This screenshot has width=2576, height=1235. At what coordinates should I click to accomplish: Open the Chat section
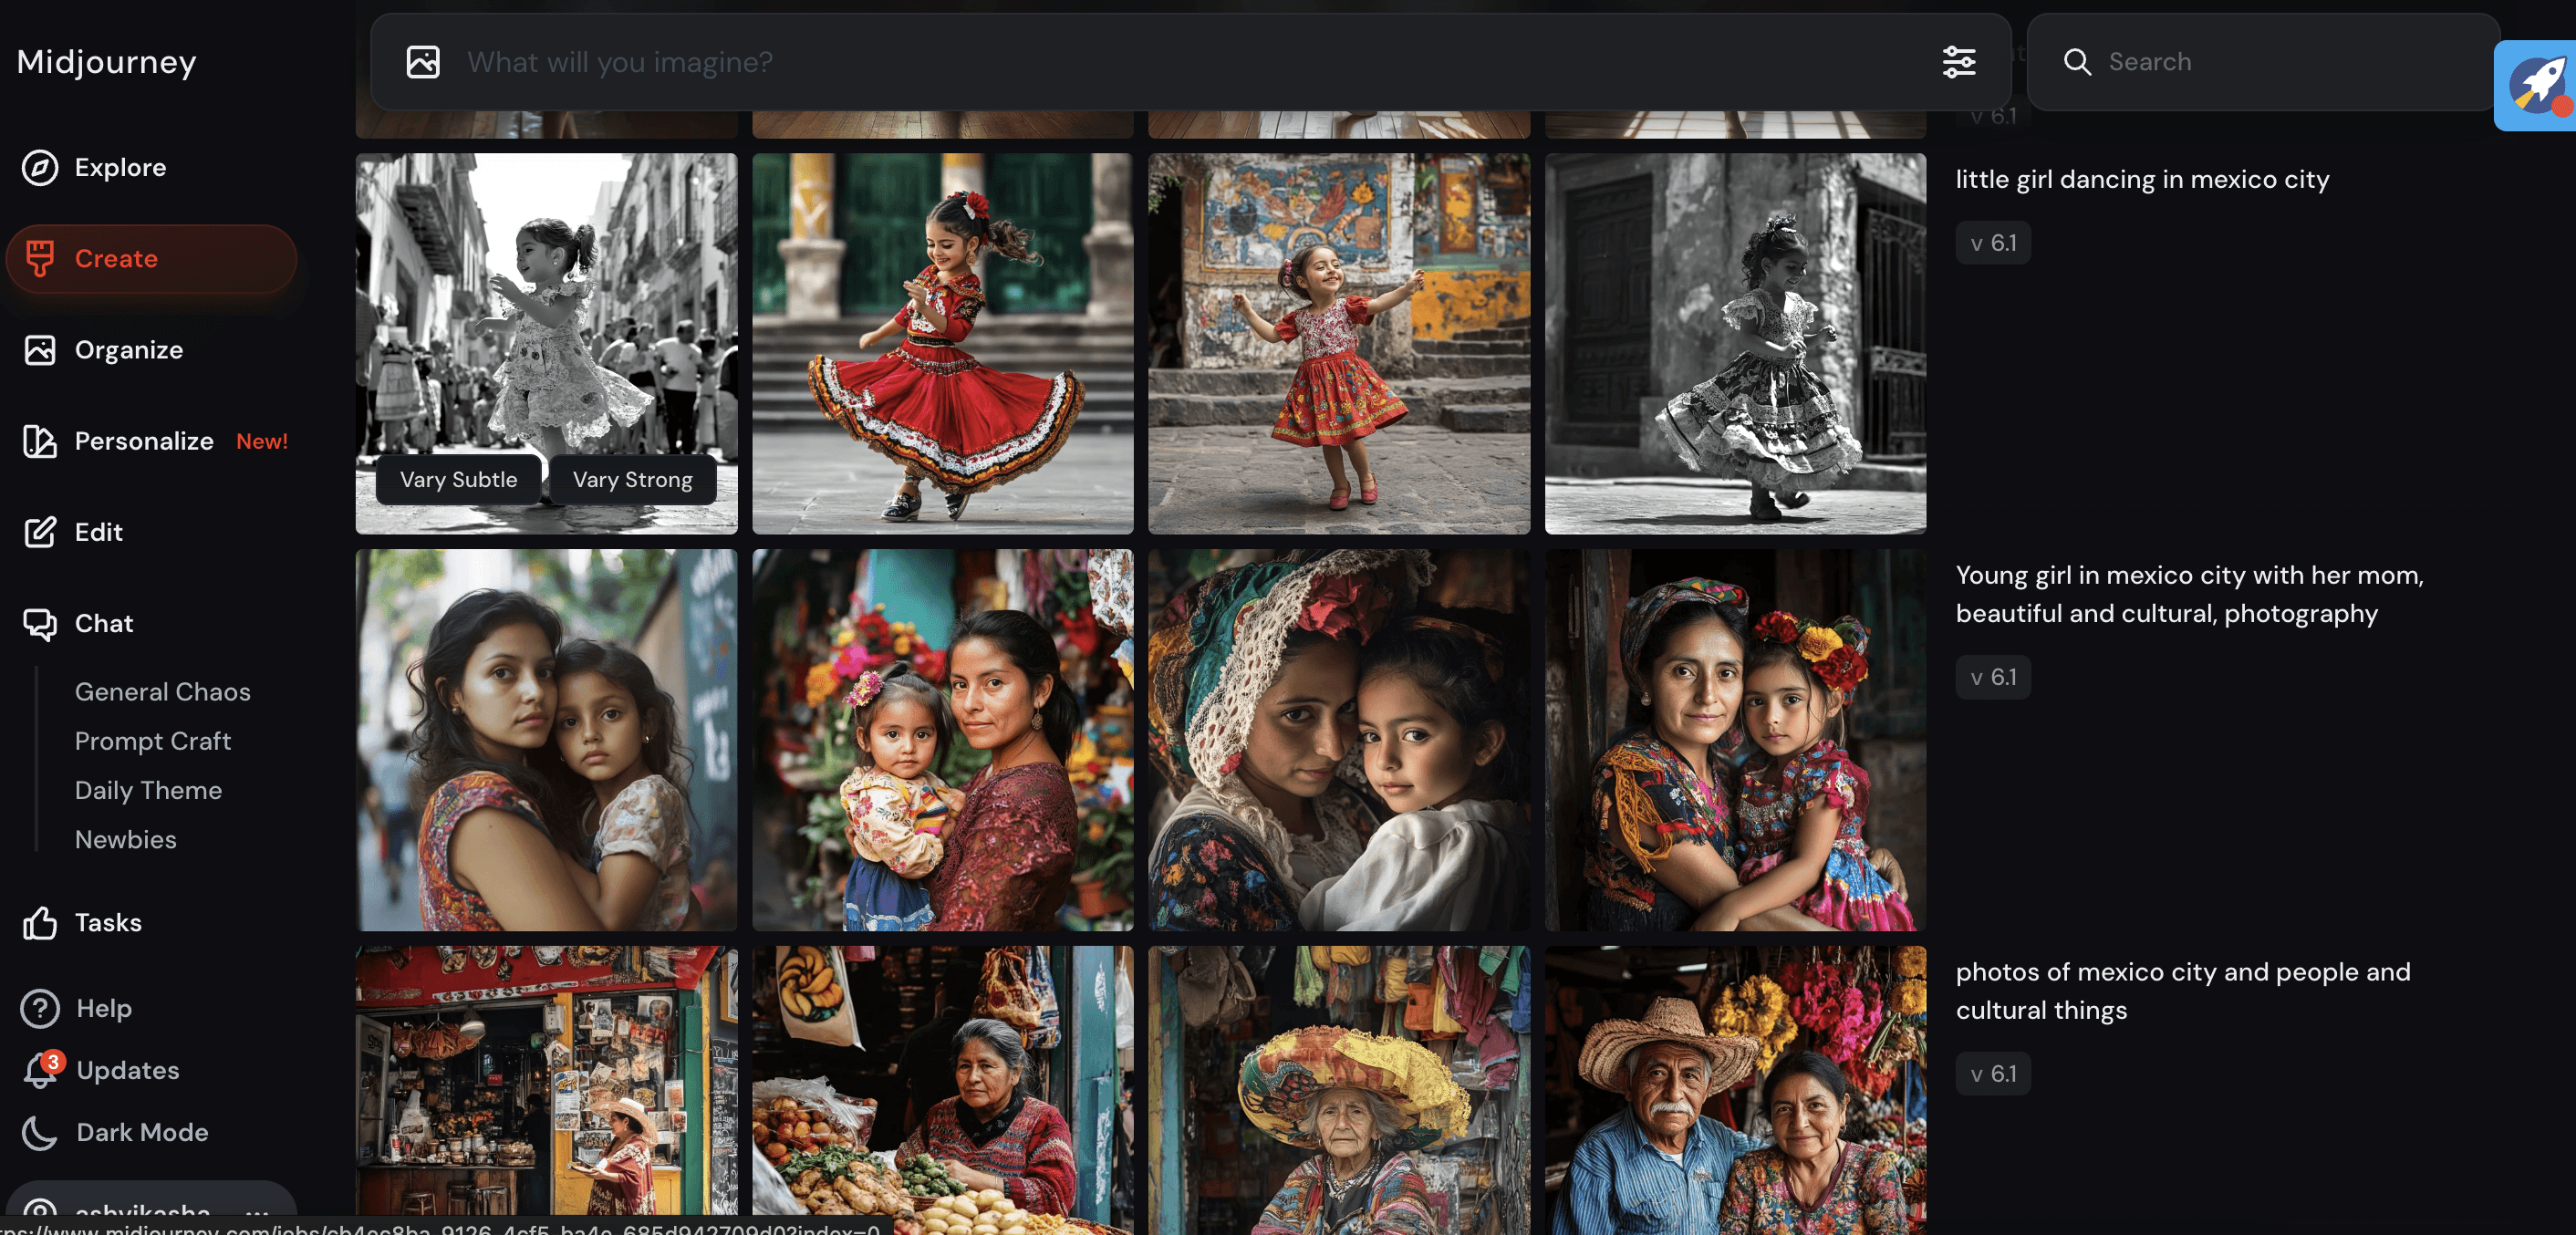point(103,623)
